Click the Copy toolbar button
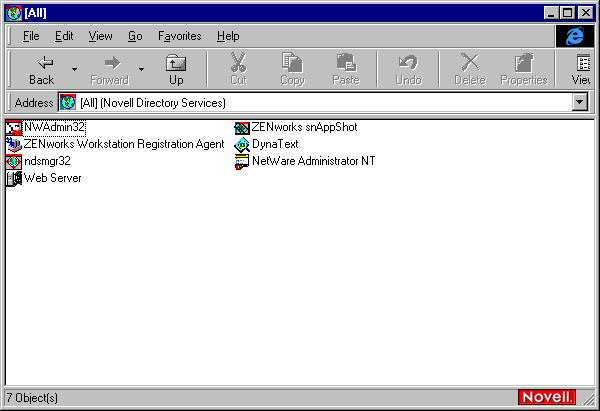 (x=292, y=70)
